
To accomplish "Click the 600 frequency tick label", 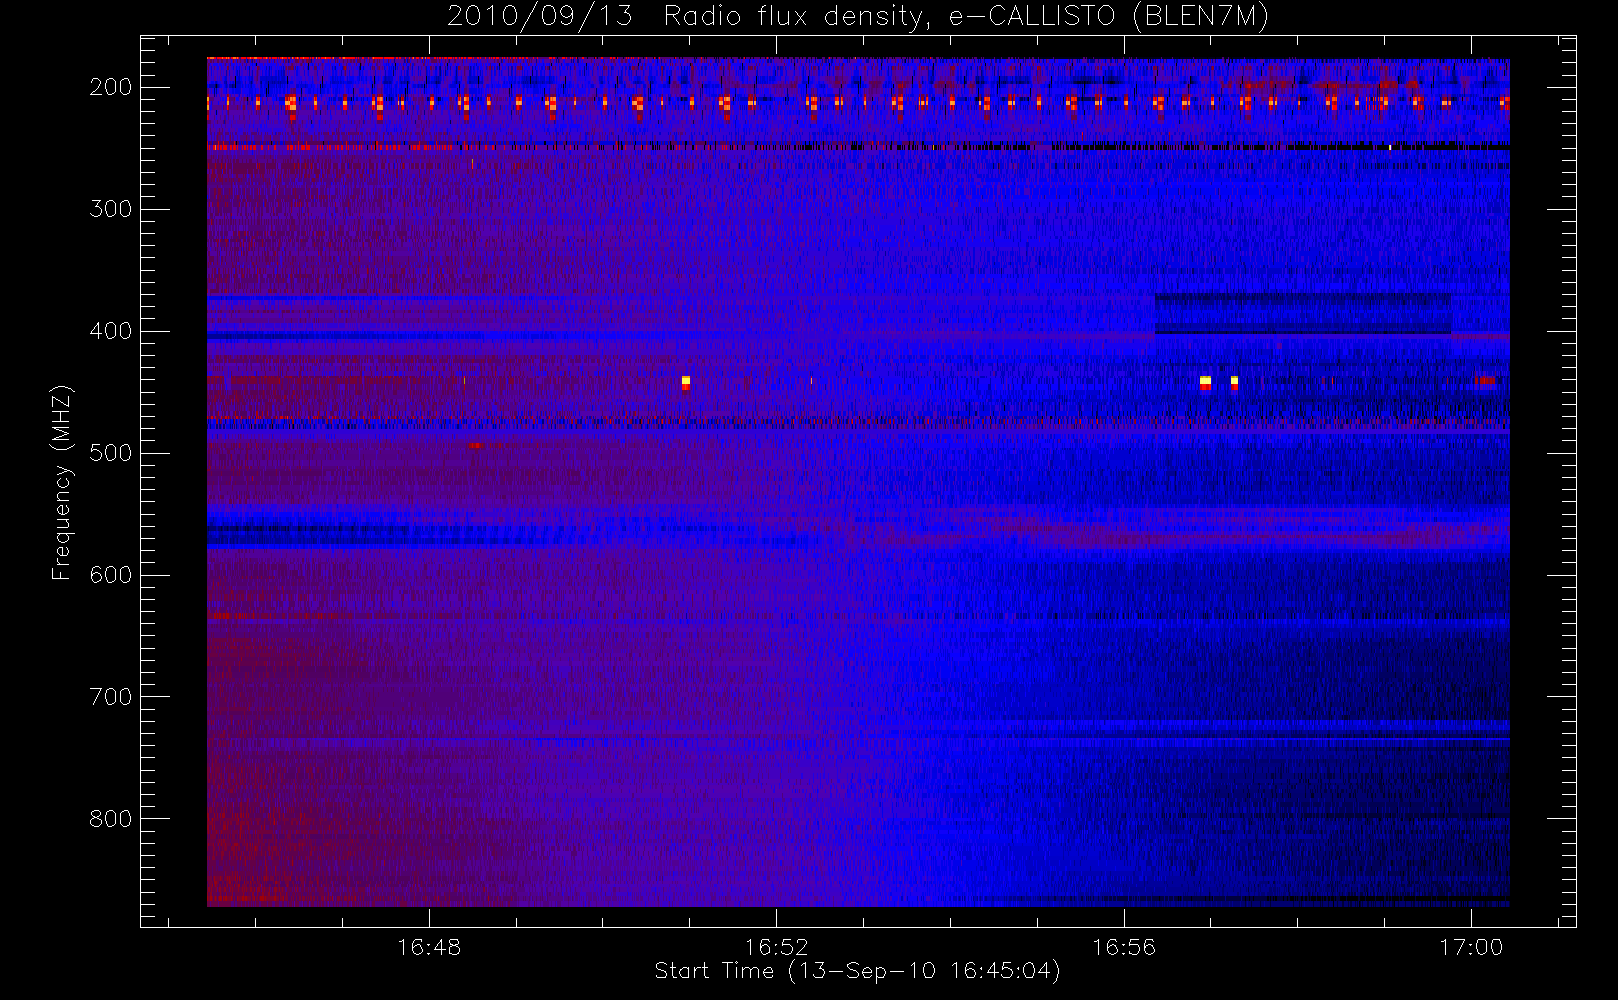I will (x=110, y=575).
